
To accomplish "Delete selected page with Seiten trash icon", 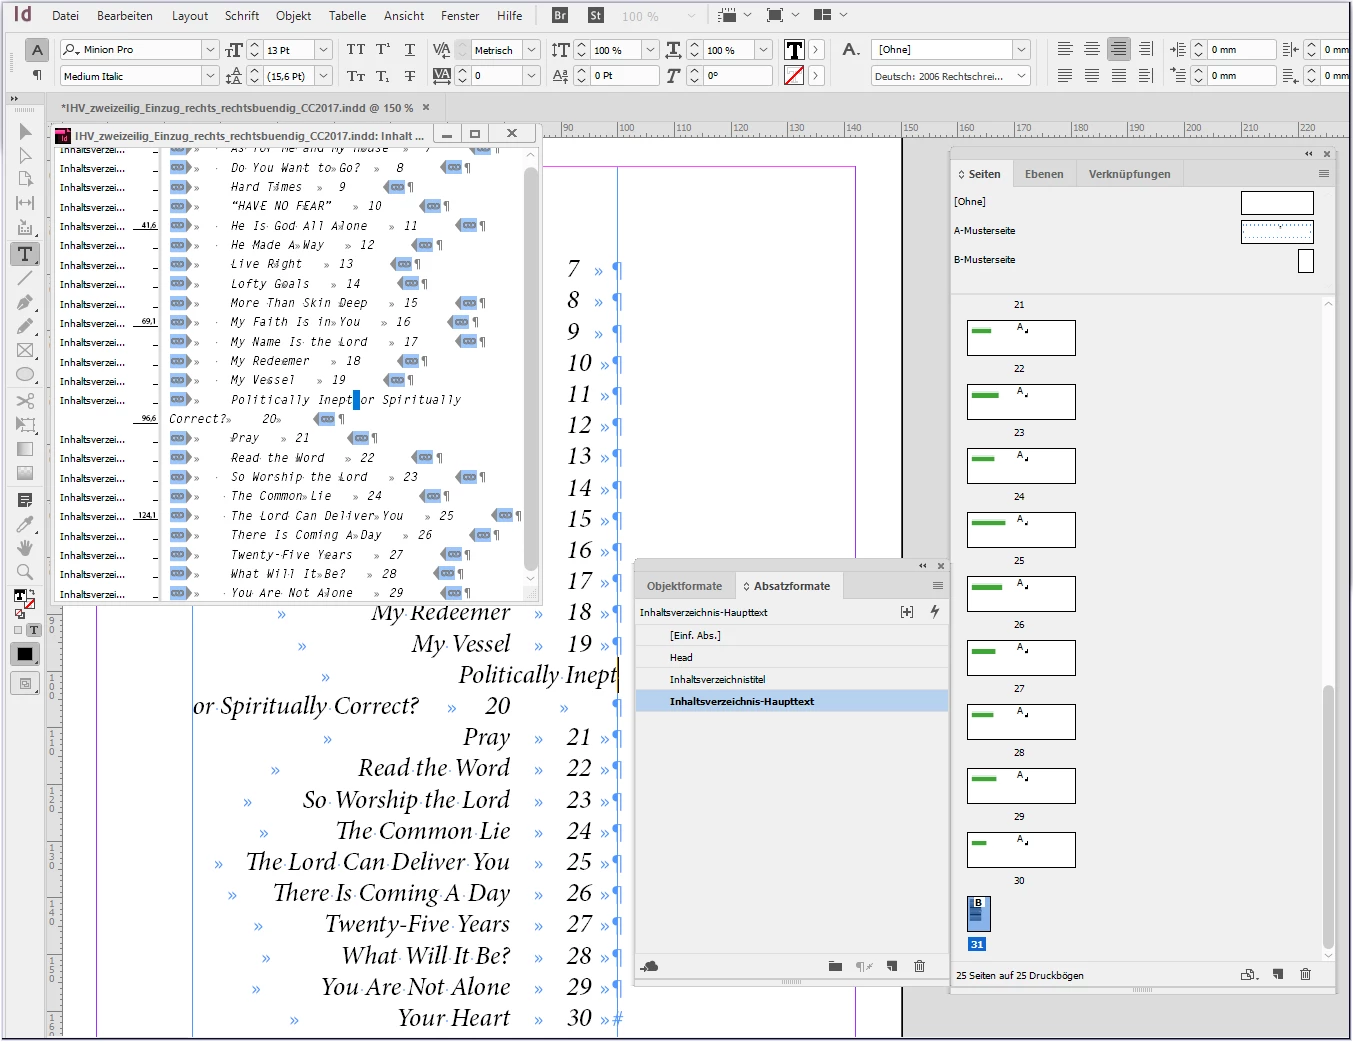I will [x=1305, y=974].
